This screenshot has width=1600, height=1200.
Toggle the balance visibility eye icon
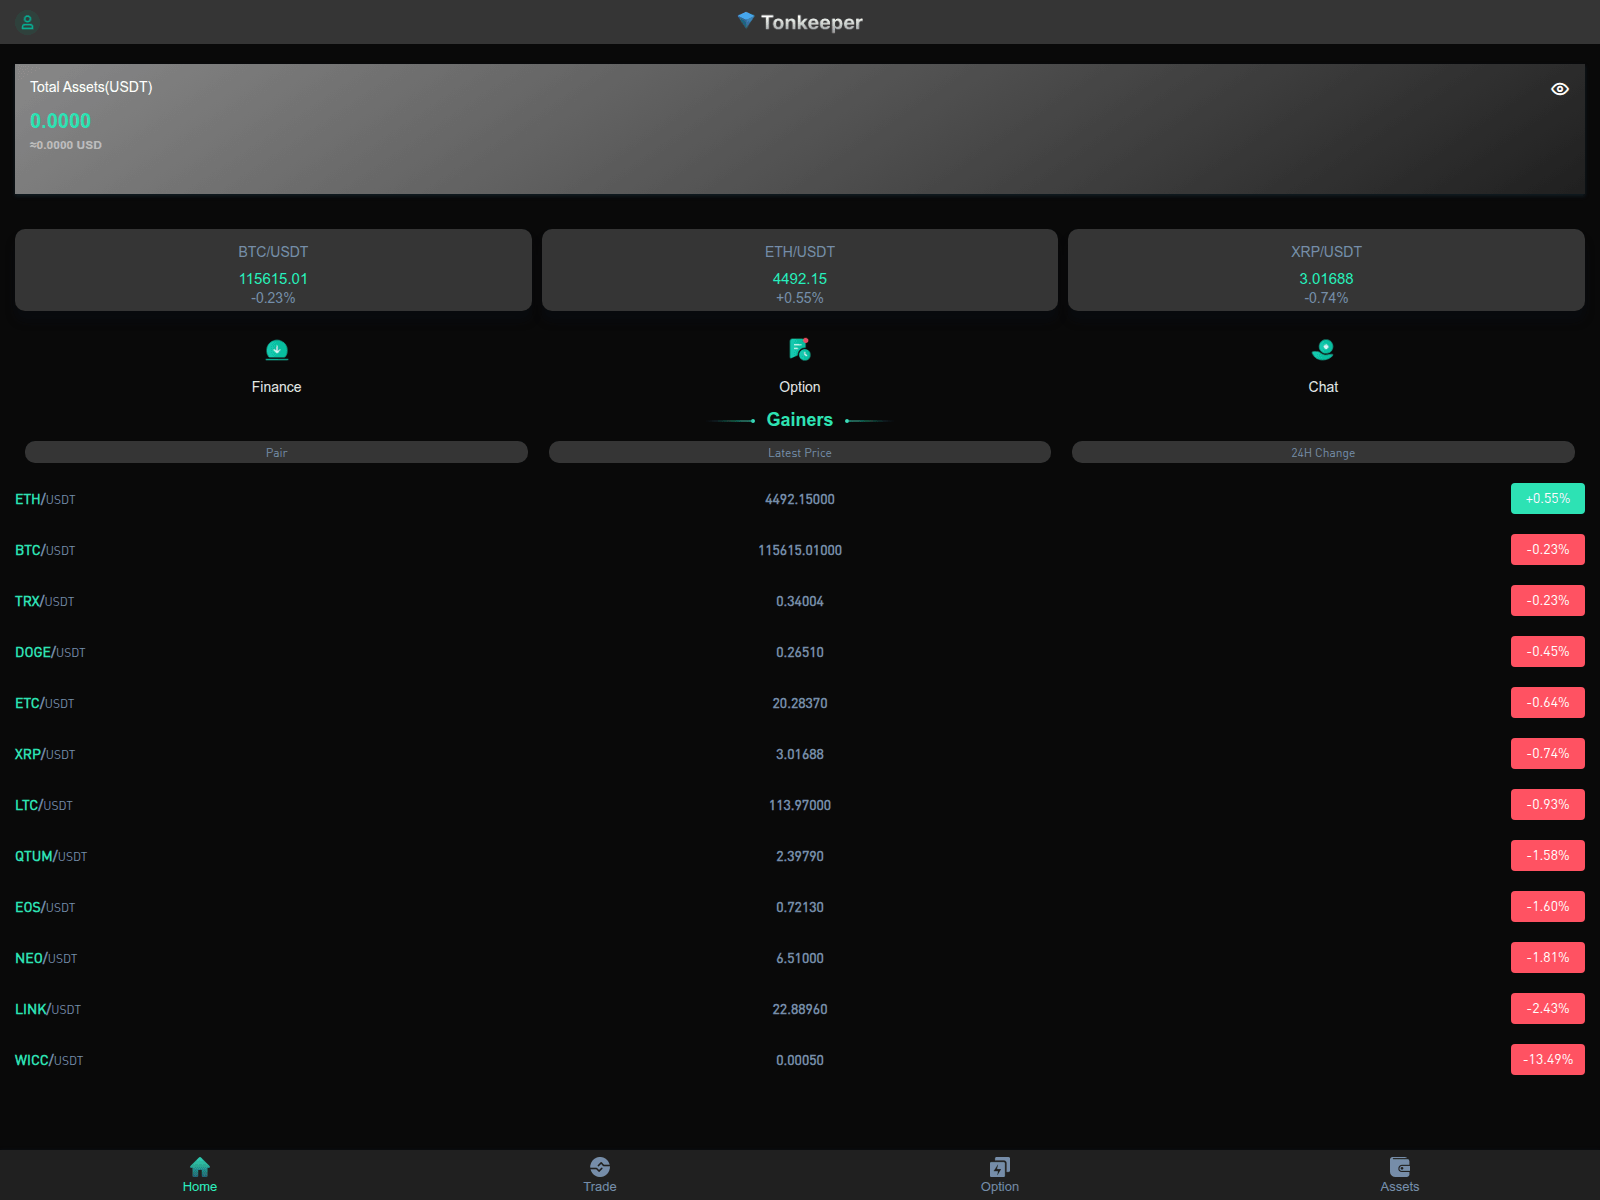(1559, 88)
